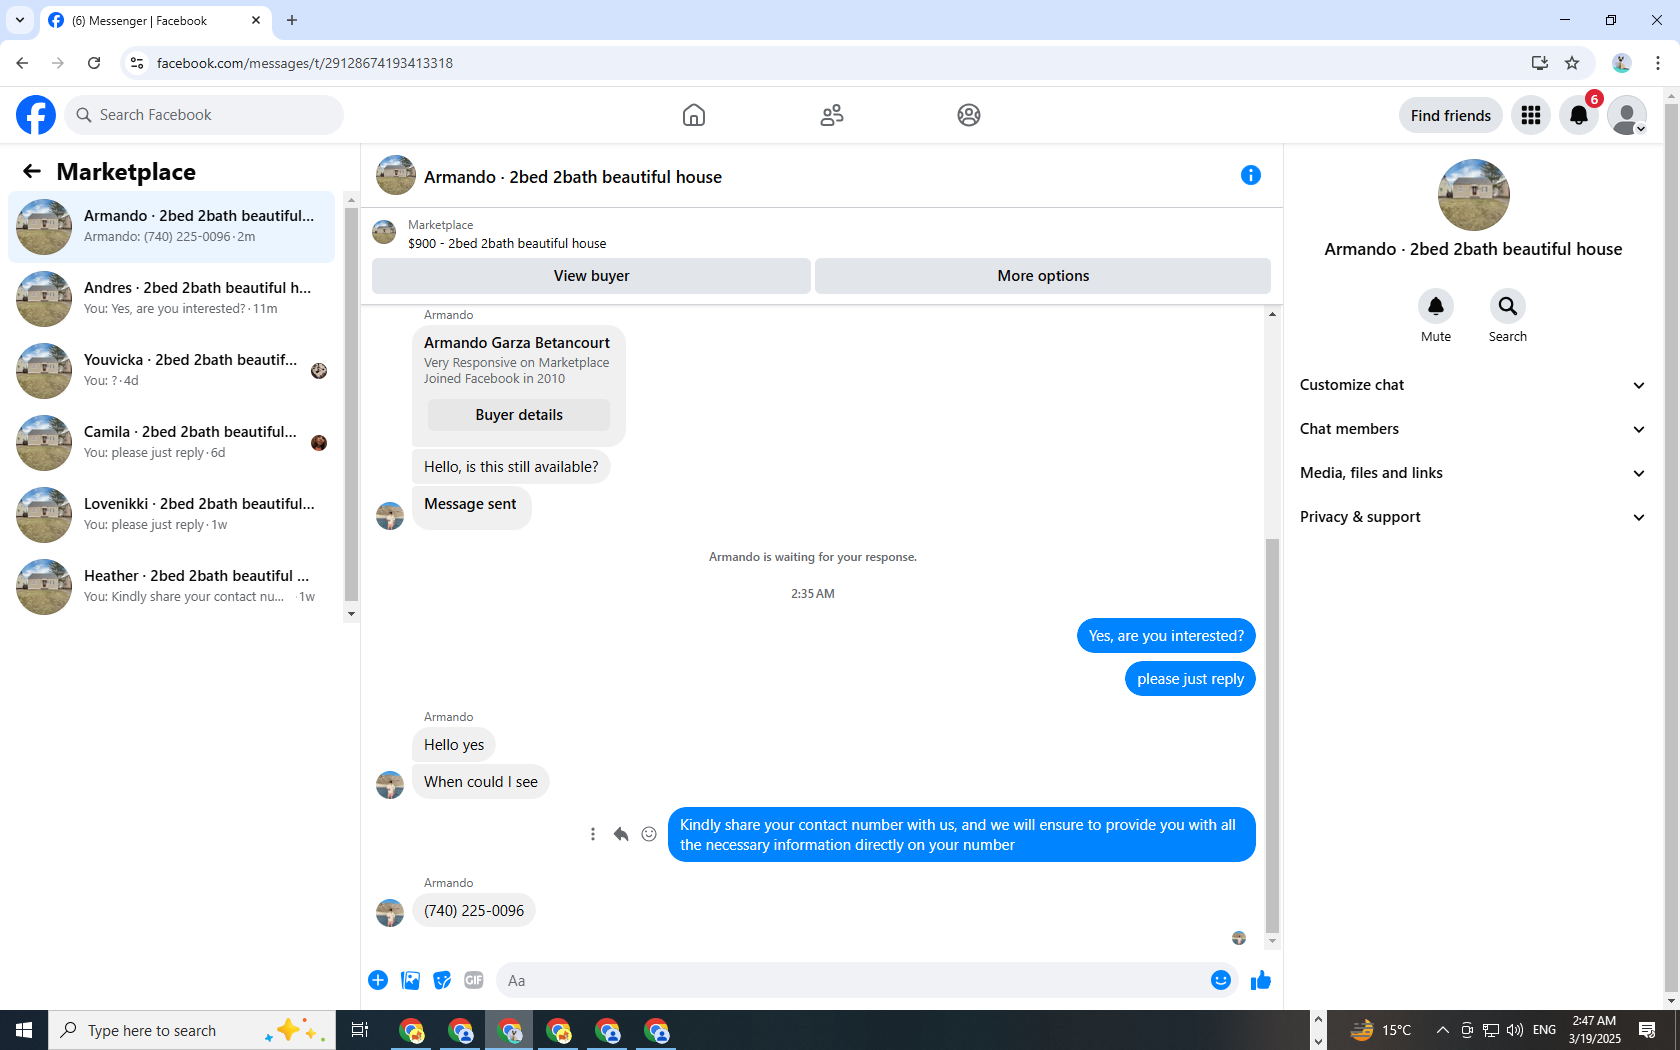Open conversation information icon in chat header
1680x1050 pixels.
1251,176
